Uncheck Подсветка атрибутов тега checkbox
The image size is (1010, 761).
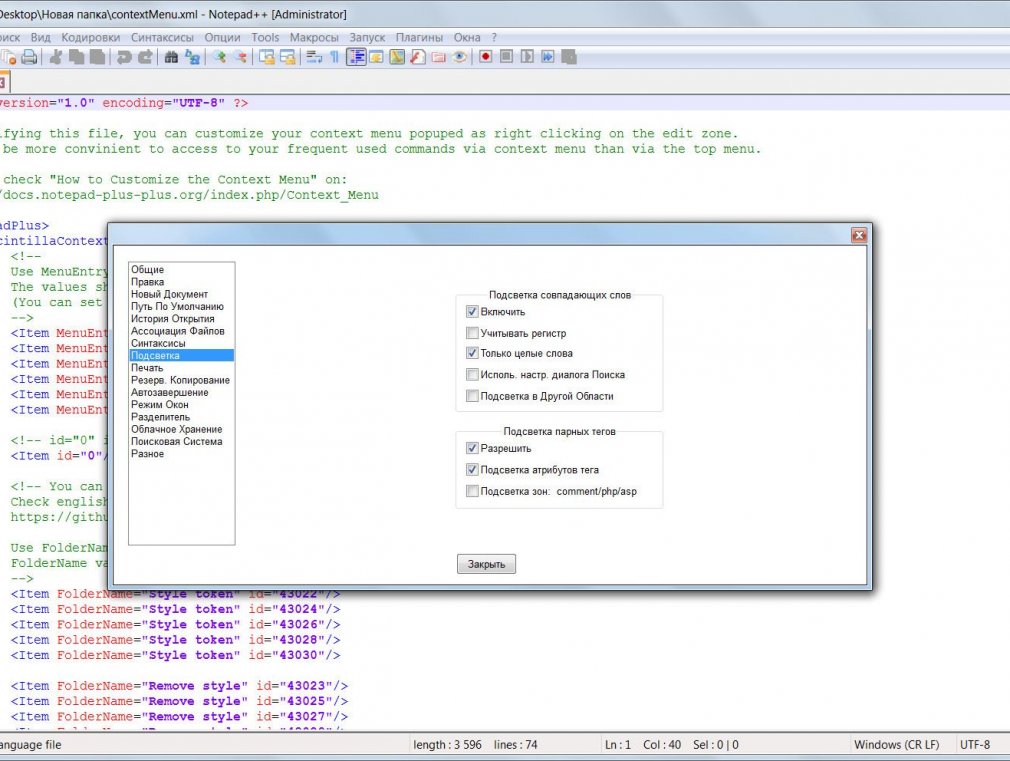[x=472, y=470]
